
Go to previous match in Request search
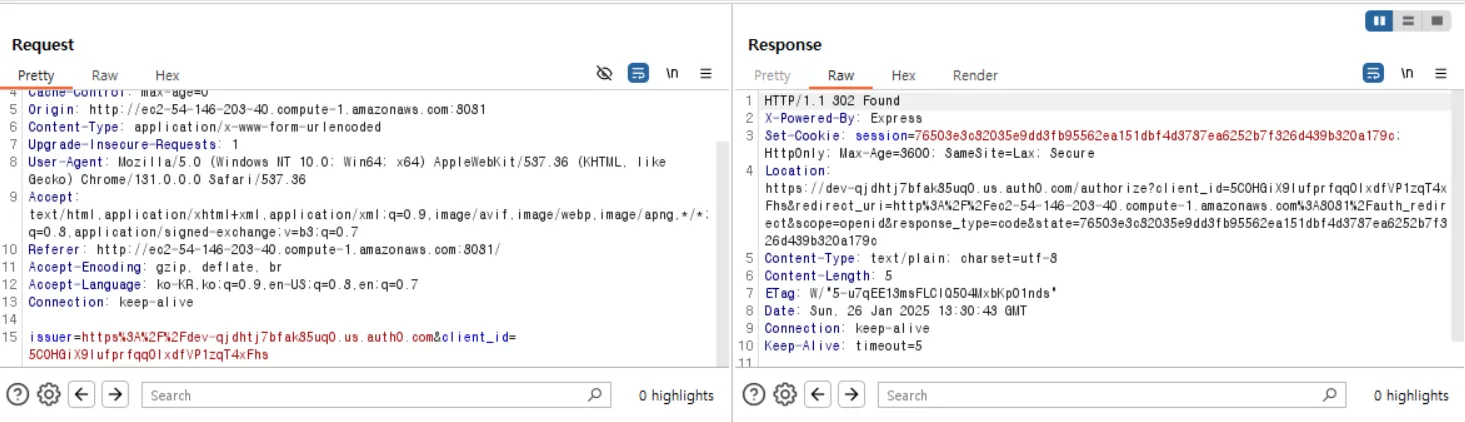pyautogui.click(x=82, y=394)
